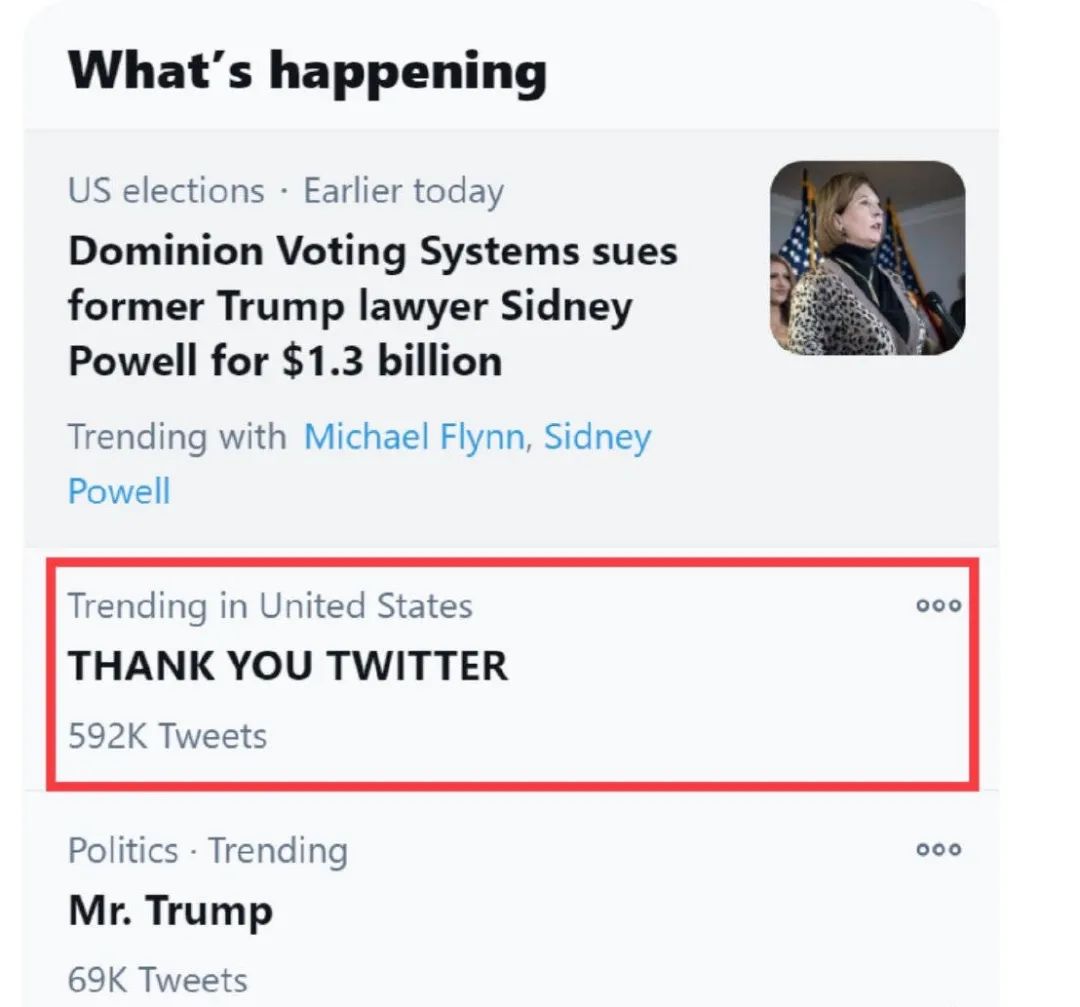Viewport: 1080px width, 1007px height.
Task: Click the Trending in United States label
Action: pos(270,606)
